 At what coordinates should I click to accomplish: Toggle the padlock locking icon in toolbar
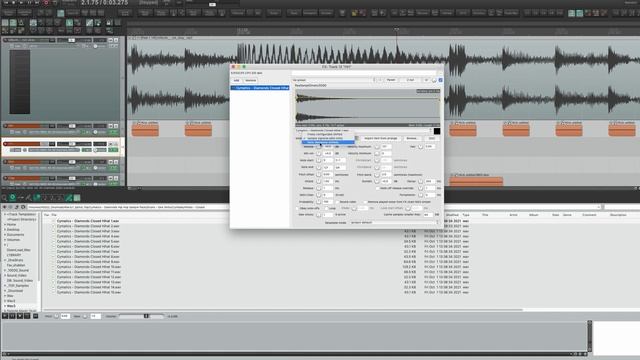coord(109,23)
